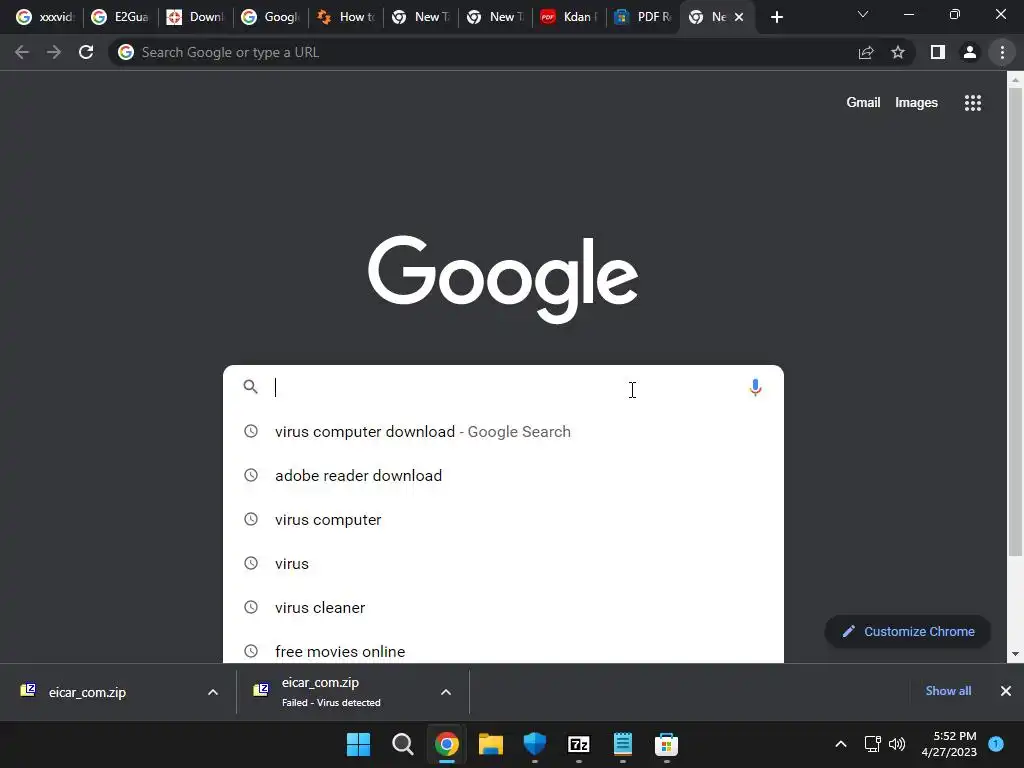Click the Google search input field
1024x768 pixels.
click(503, 387)
